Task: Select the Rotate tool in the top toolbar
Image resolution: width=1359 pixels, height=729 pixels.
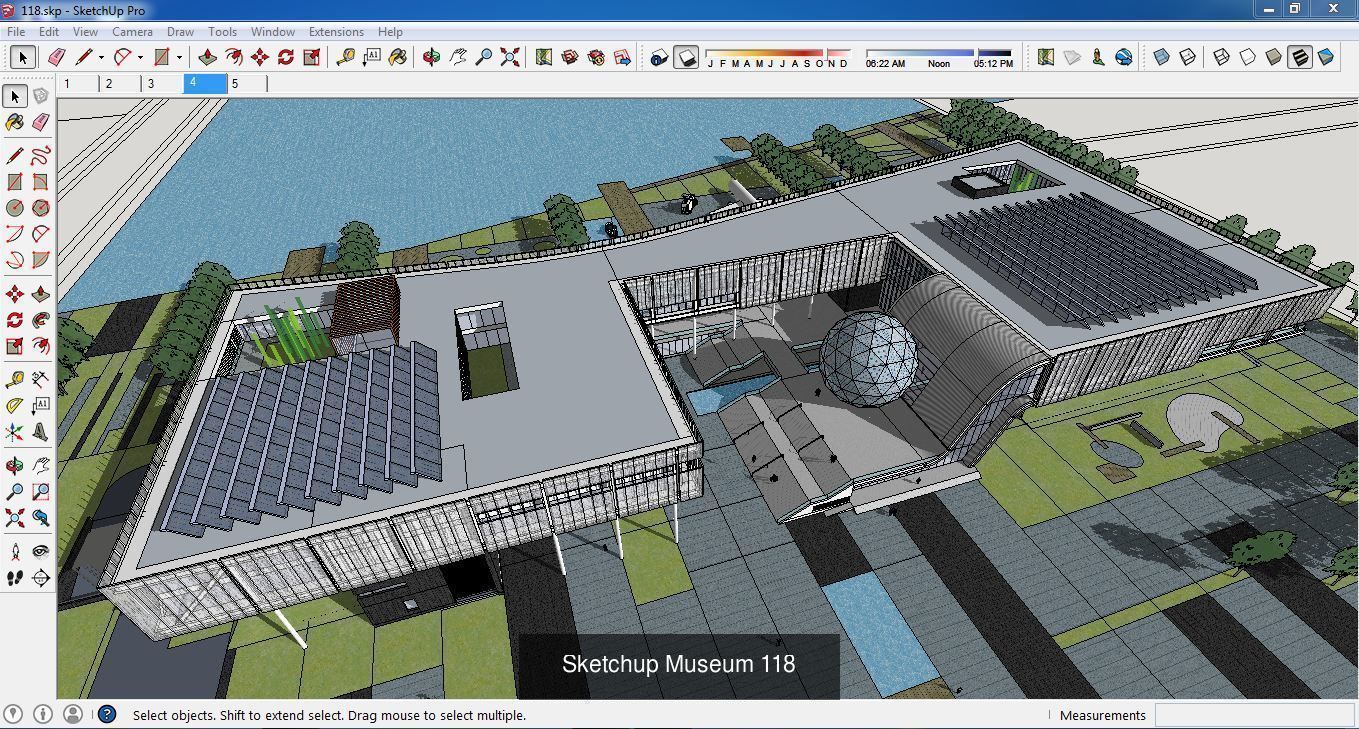Action: point(286,57)
